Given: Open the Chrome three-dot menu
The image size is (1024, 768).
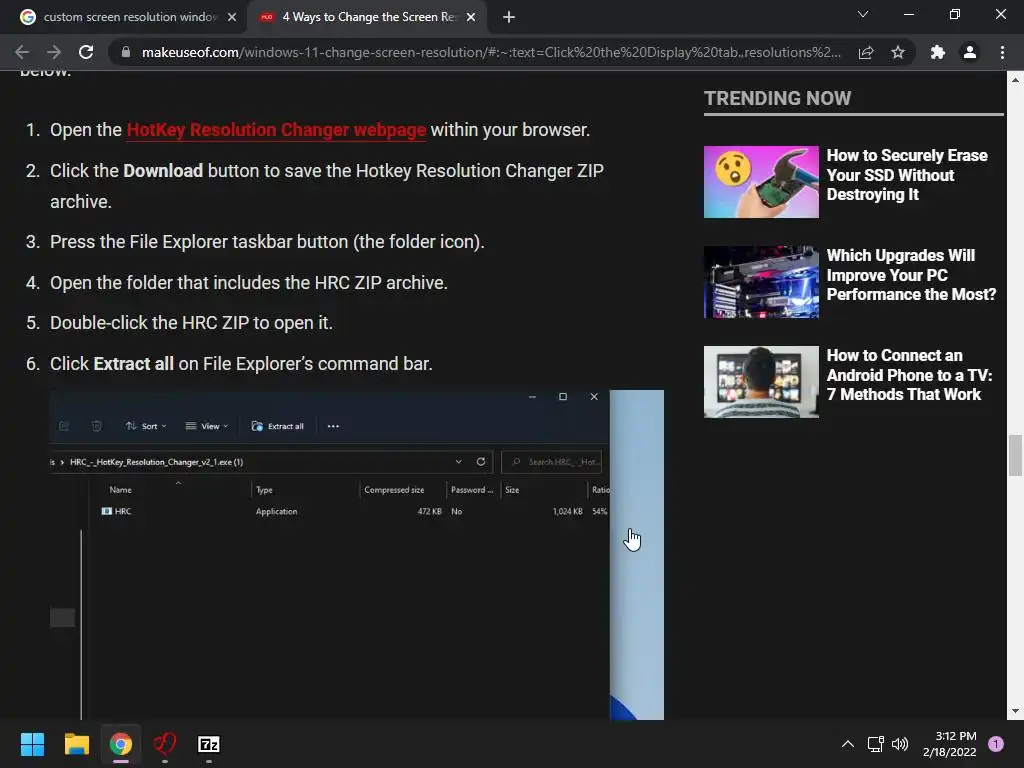Looking at the screenshot, I should tap(1002, 52).
